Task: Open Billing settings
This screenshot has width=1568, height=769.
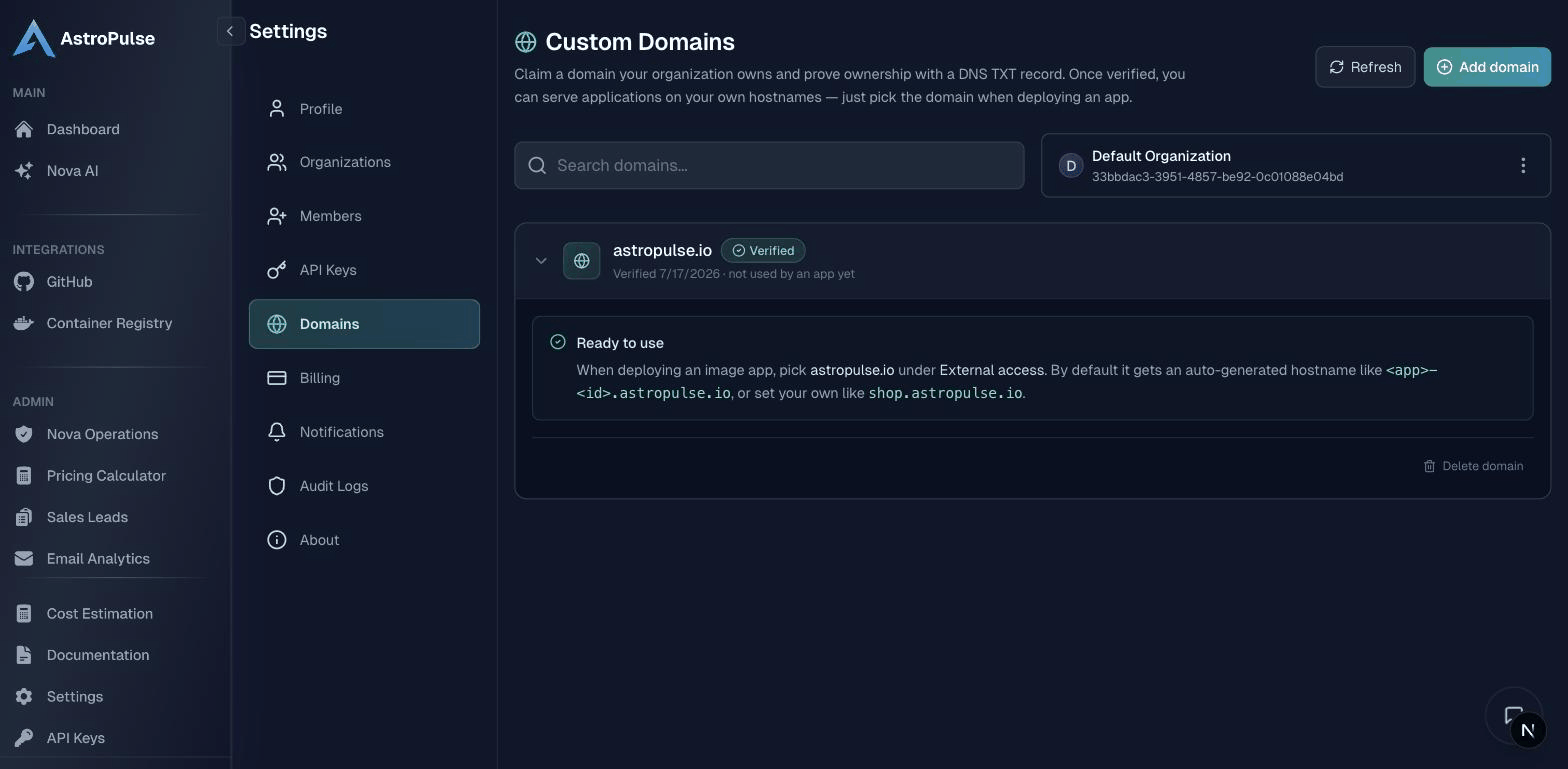Action: 364,378
